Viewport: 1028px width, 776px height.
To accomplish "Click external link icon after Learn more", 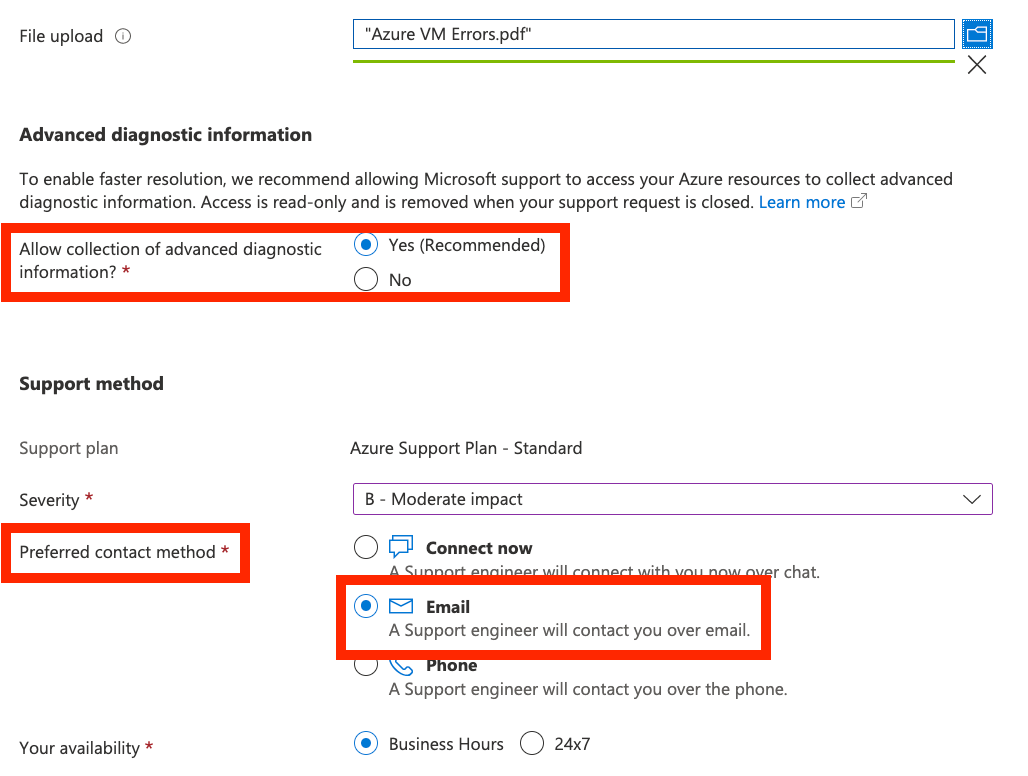I will [858, 202].
